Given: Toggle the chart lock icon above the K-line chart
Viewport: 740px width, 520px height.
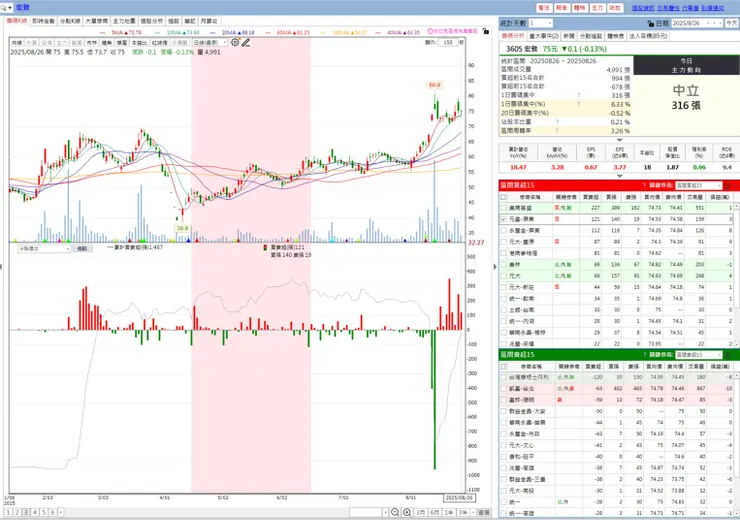Looking at the screenshot, I should 486,31.
